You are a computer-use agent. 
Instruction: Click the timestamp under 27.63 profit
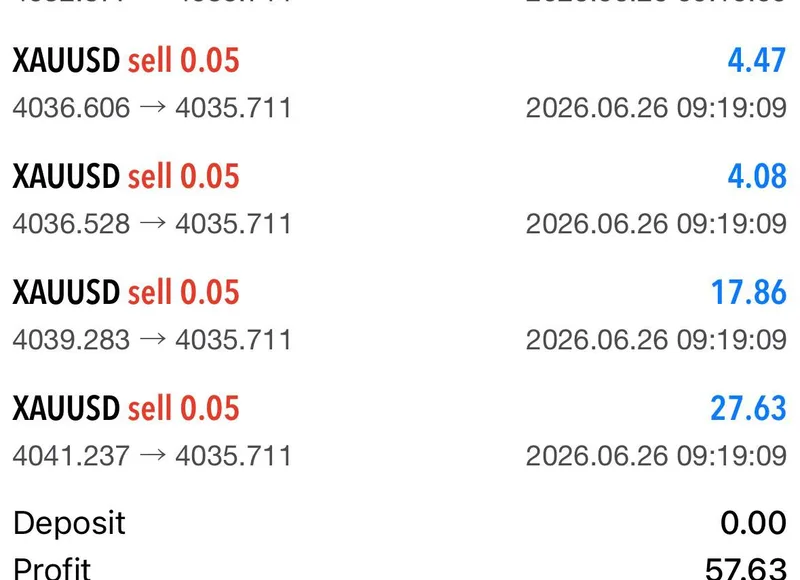(x=656, y=456)
